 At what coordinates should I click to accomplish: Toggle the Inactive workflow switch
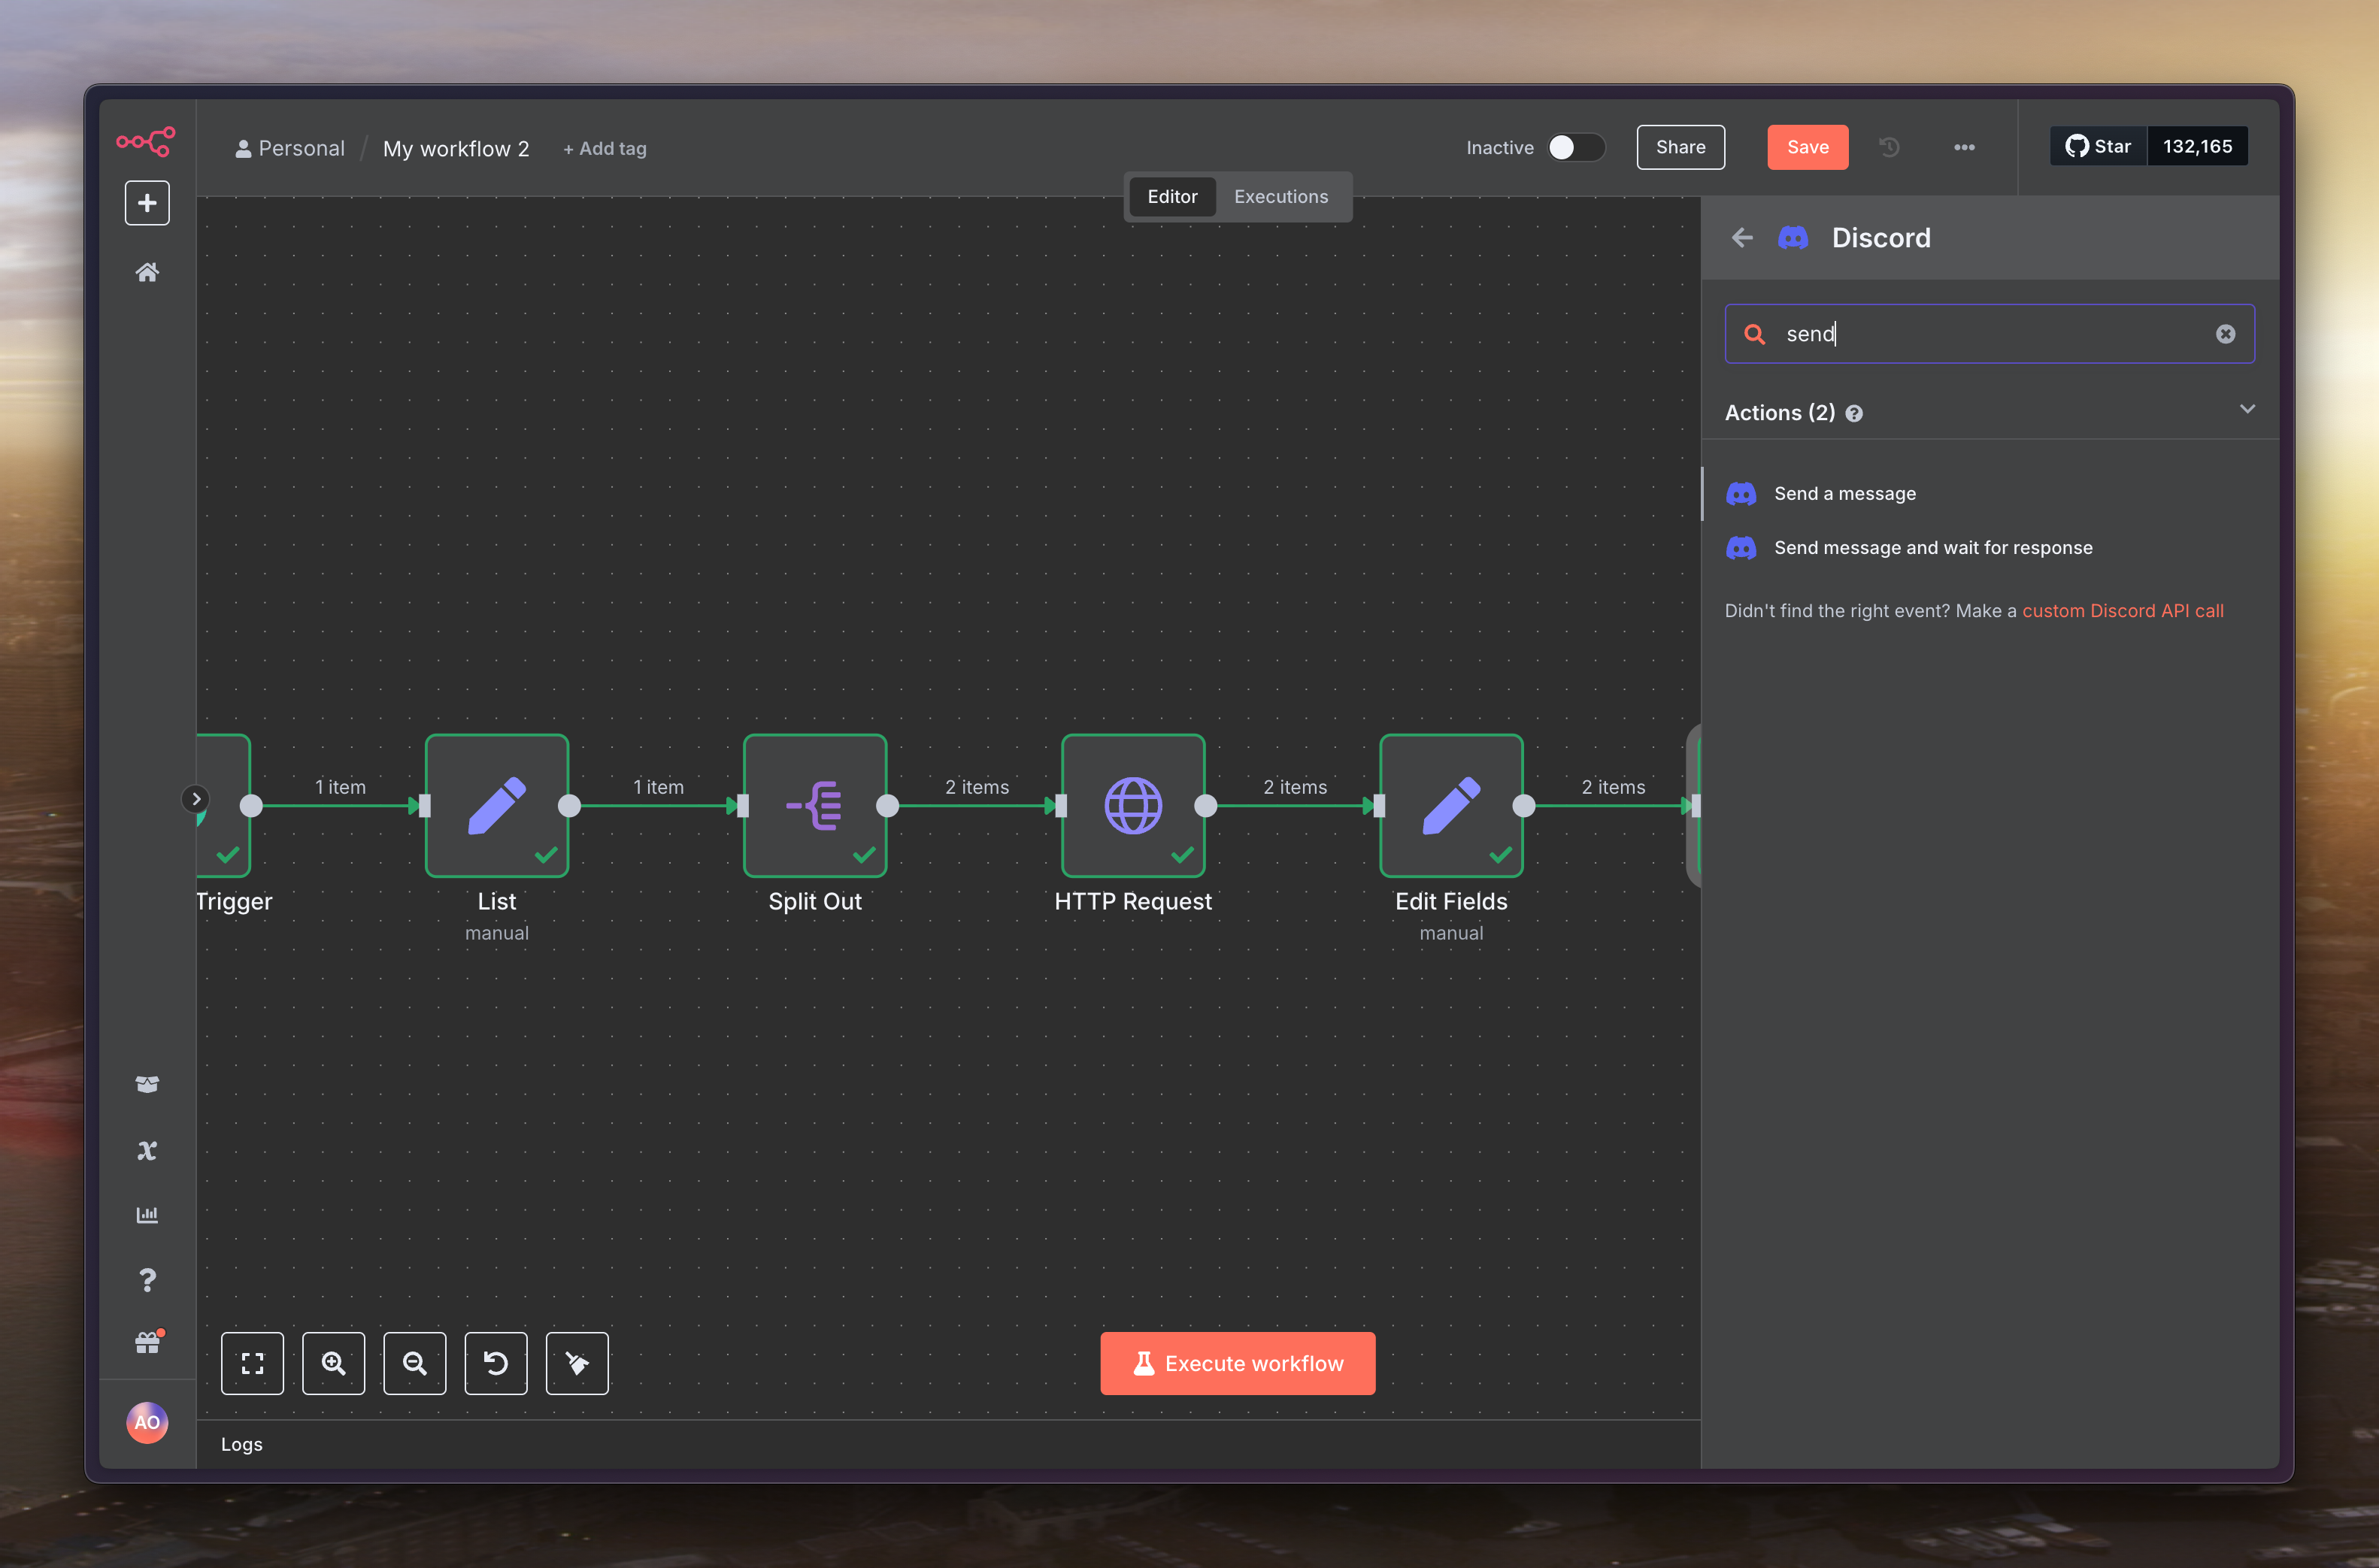coord(1575,147)
